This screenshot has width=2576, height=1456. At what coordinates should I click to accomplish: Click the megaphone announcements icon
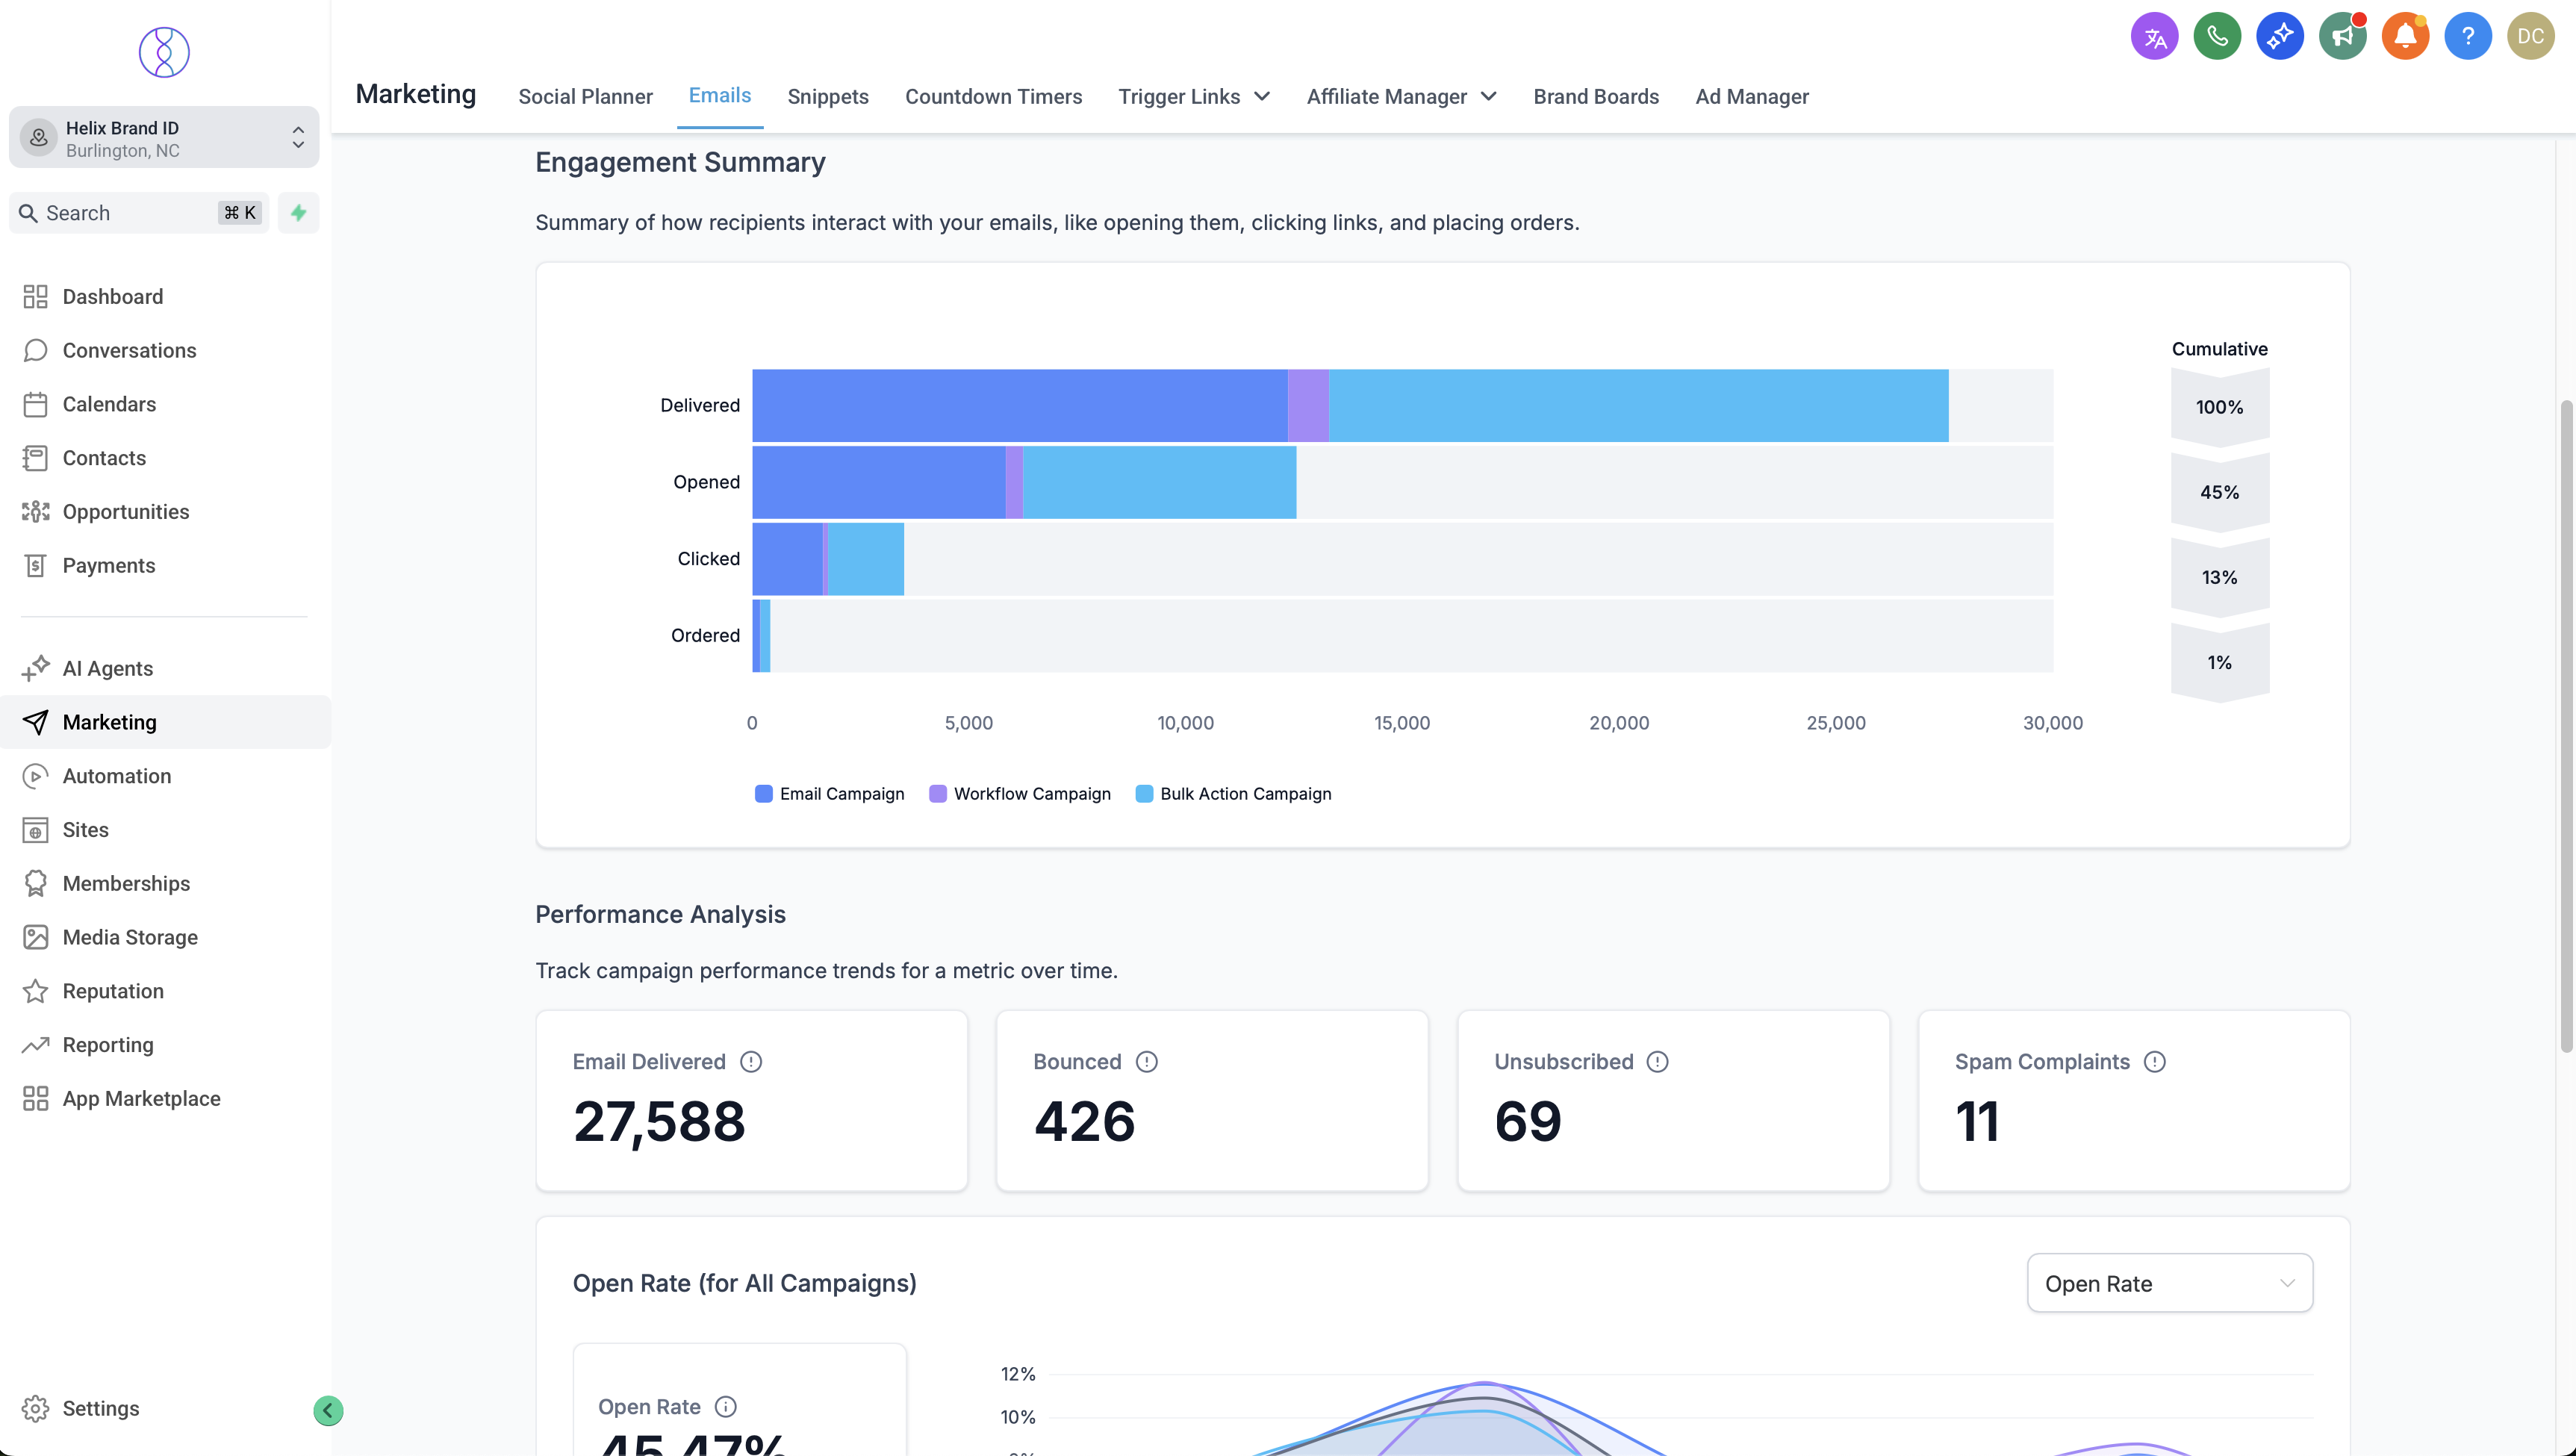2342,37
